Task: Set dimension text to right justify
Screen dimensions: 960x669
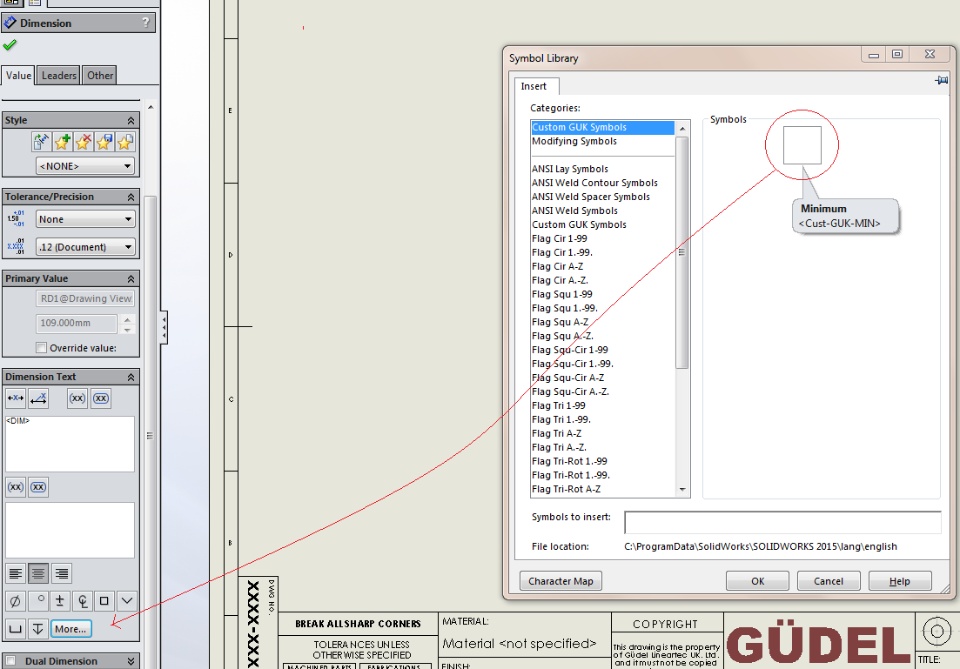Action: tap(61, 574)
